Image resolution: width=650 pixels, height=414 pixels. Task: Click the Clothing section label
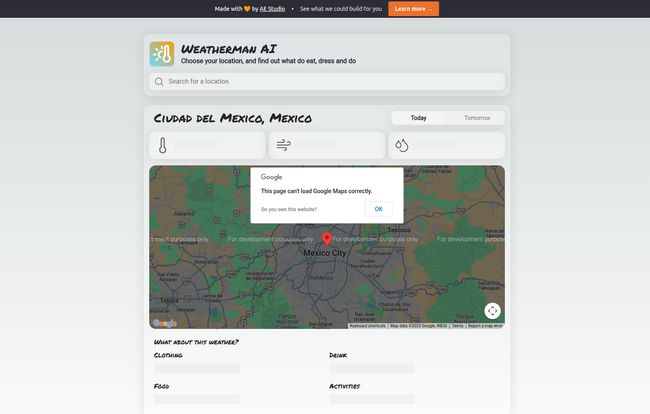coord(168,355)
